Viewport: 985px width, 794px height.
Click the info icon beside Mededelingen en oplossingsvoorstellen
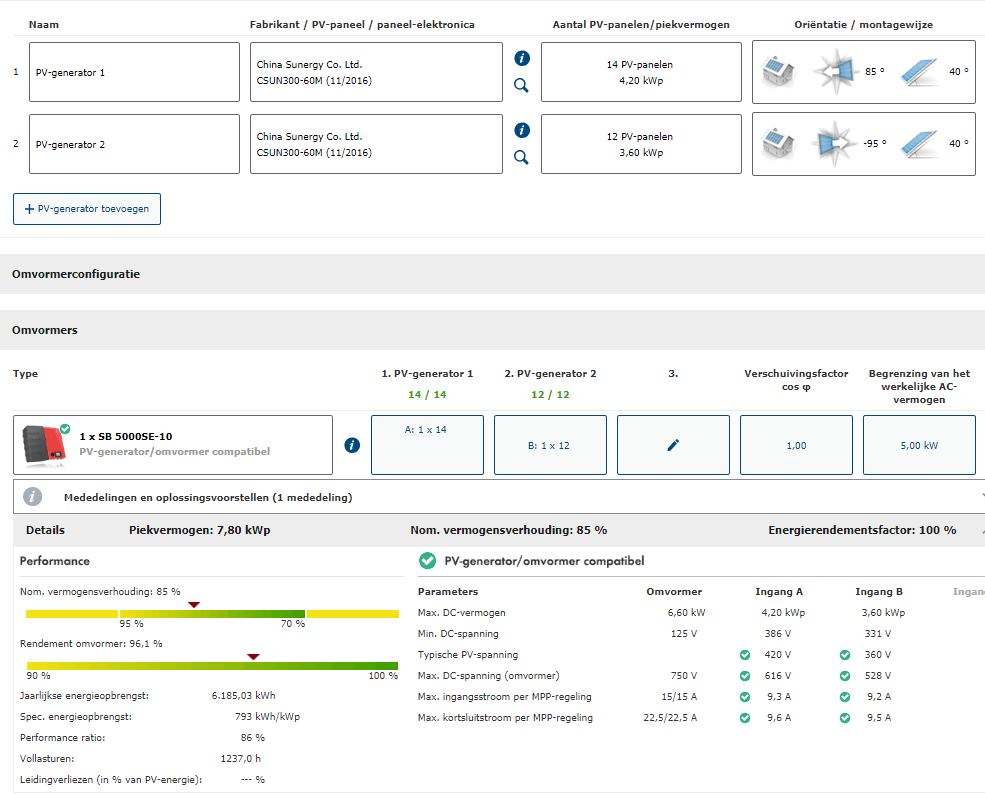(33, 497)
